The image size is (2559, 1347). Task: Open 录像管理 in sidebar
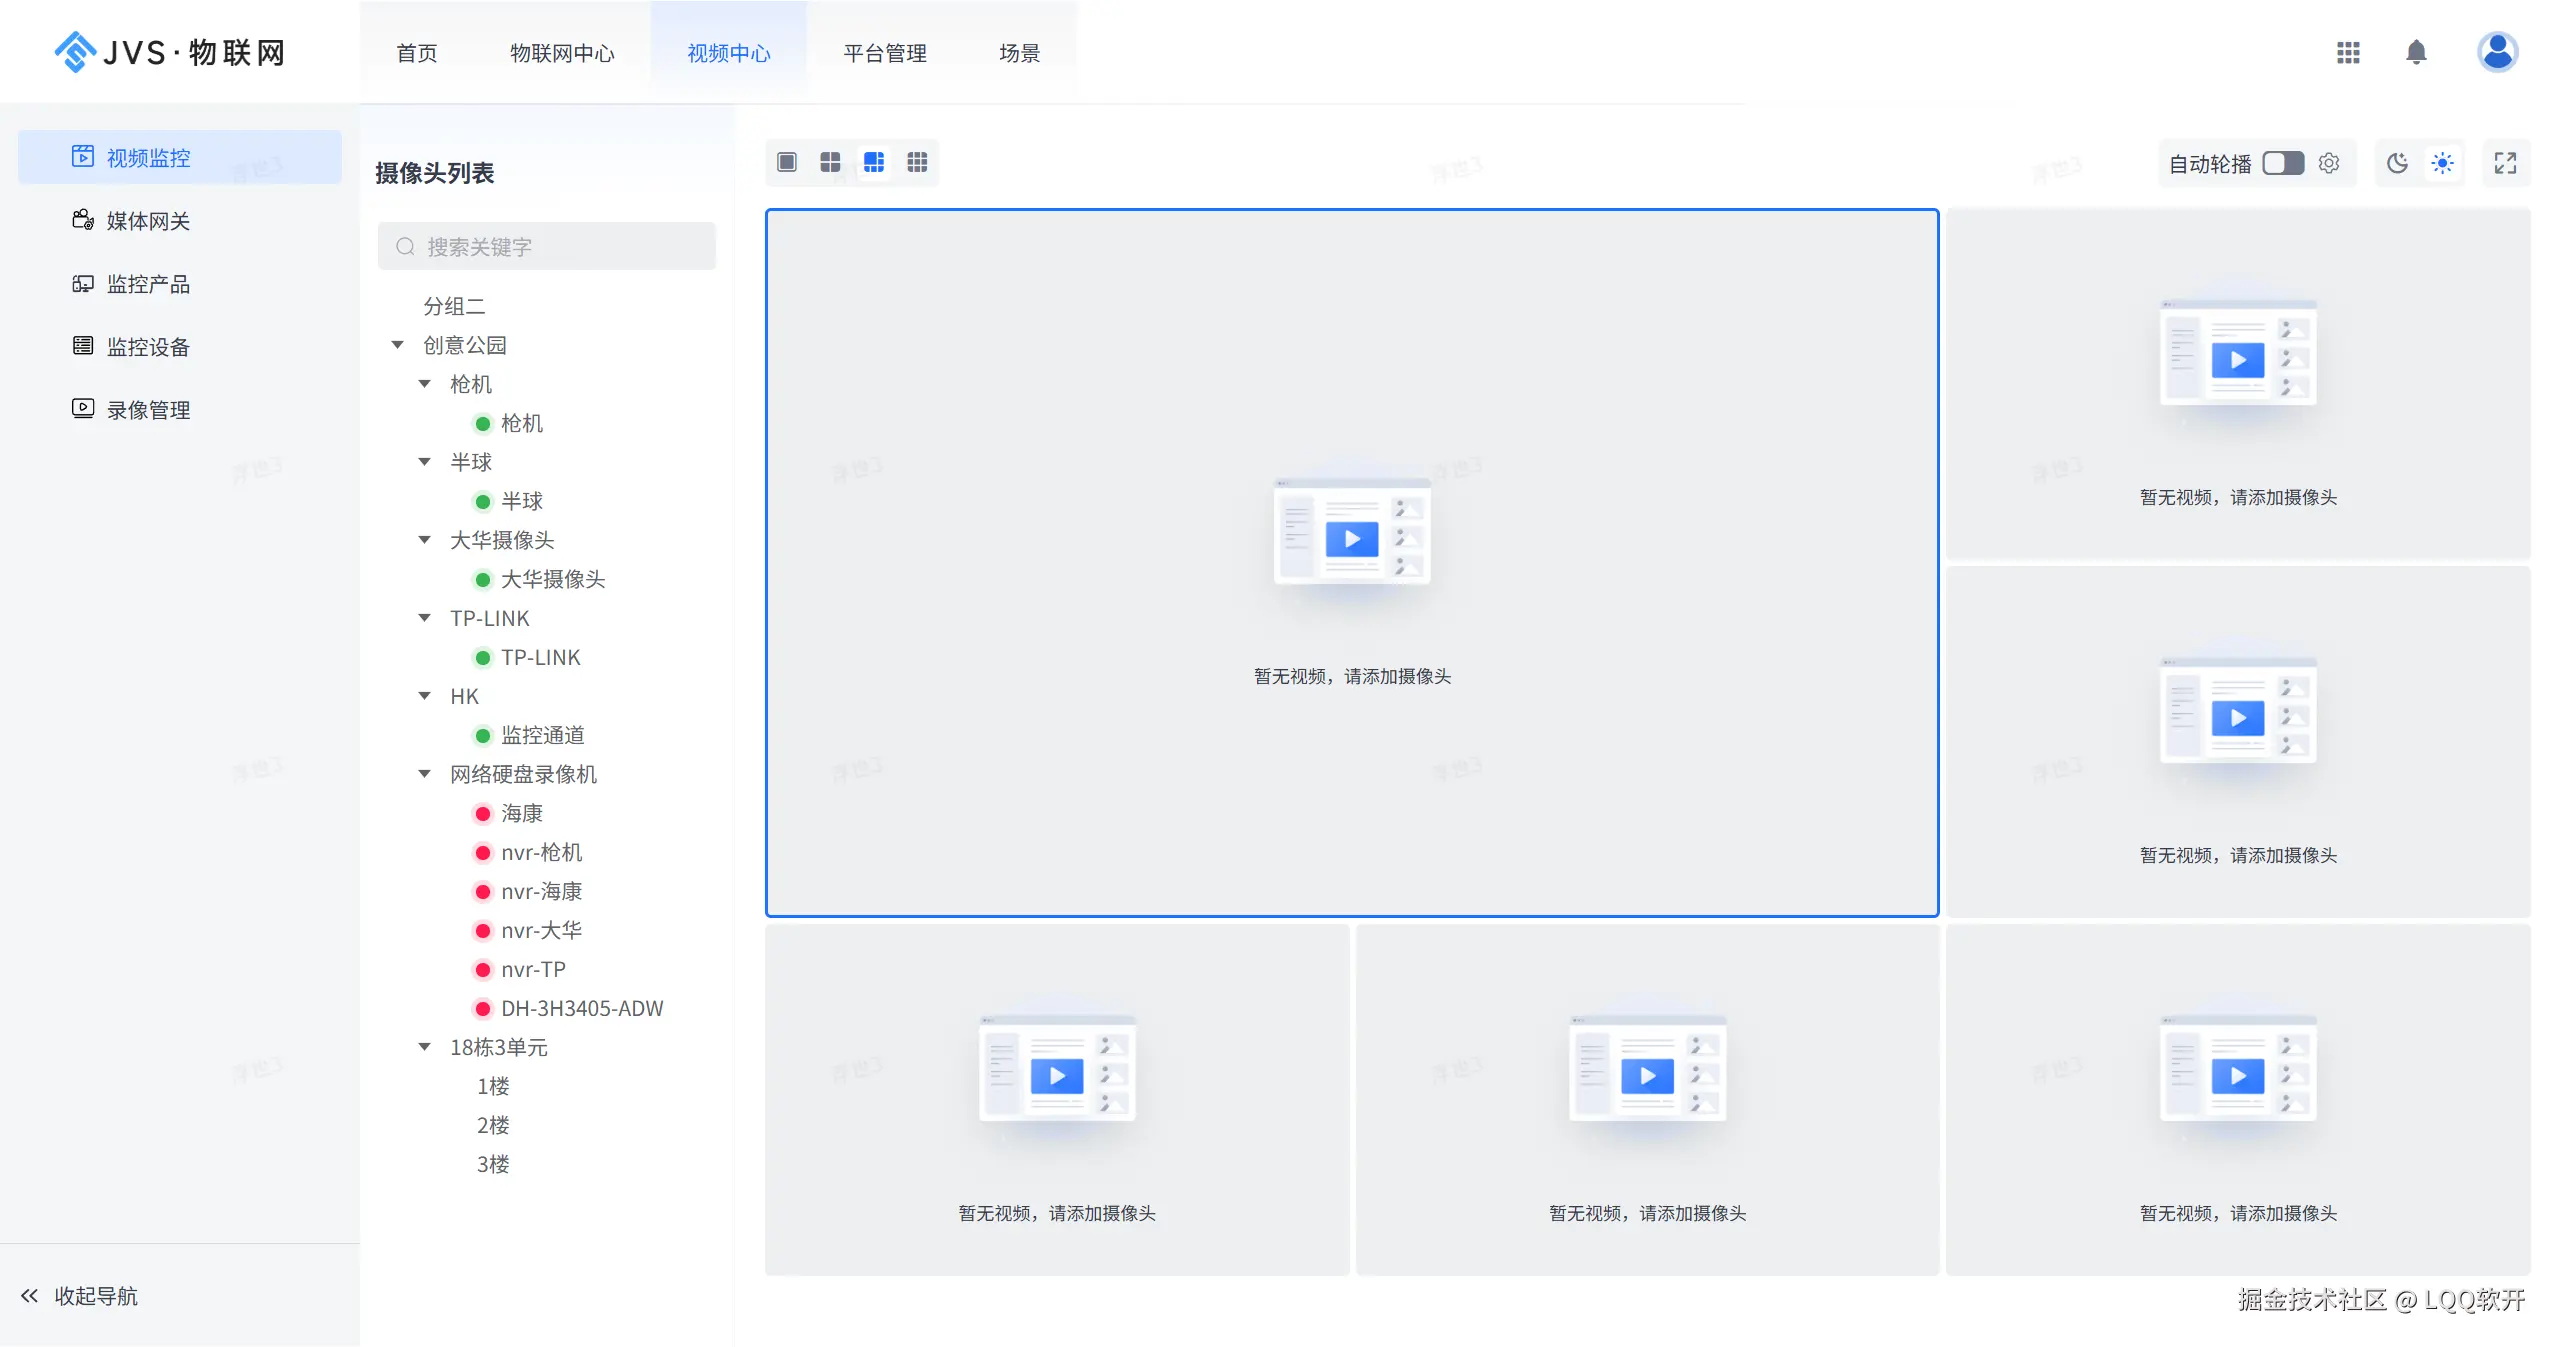tap(148, 410)
